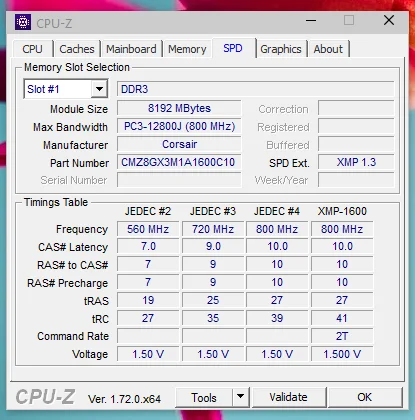Click the JEDEC #2 tRAS value 19
This screenshot has width=415, height=420.
click(x=148, y=300)
